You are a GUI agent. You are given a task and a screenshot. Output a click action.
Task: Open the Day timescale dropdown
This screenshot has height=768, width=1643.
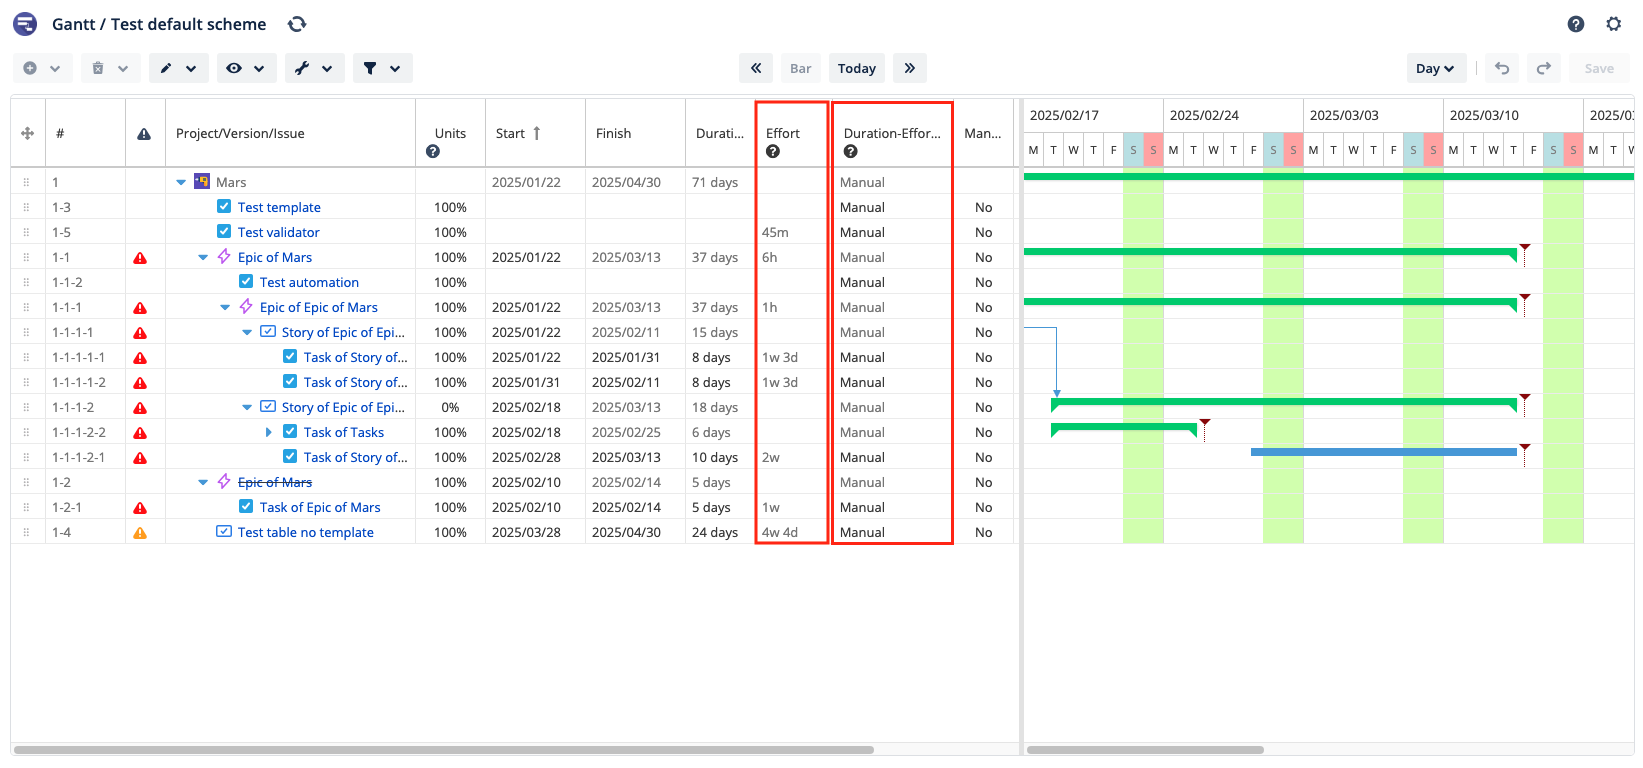[1434, 68]
